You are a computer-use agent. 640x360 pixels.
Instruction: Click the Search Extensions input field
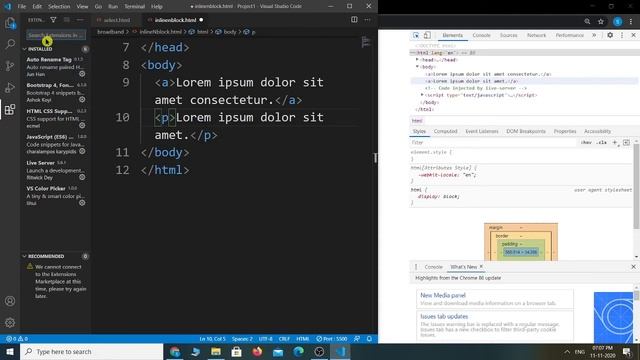(56, 35)
